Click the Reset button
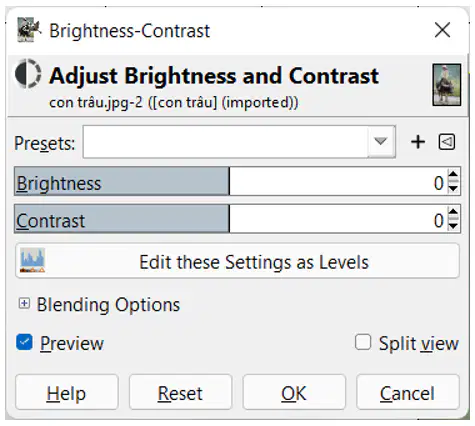 [180, 392]
